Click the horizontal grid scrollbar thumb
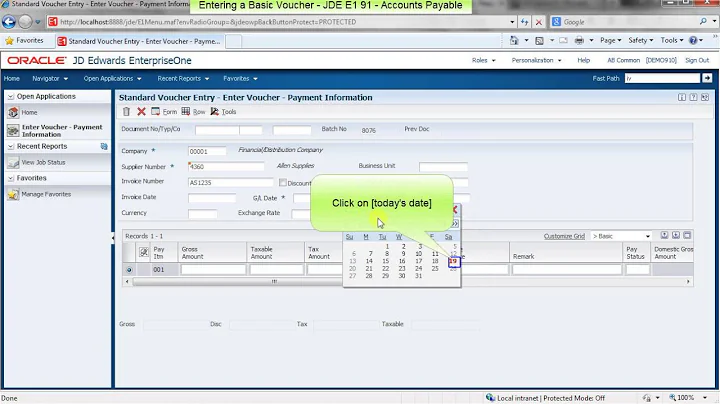Screen dimensions: 720x404 click(x=274, y=281)
